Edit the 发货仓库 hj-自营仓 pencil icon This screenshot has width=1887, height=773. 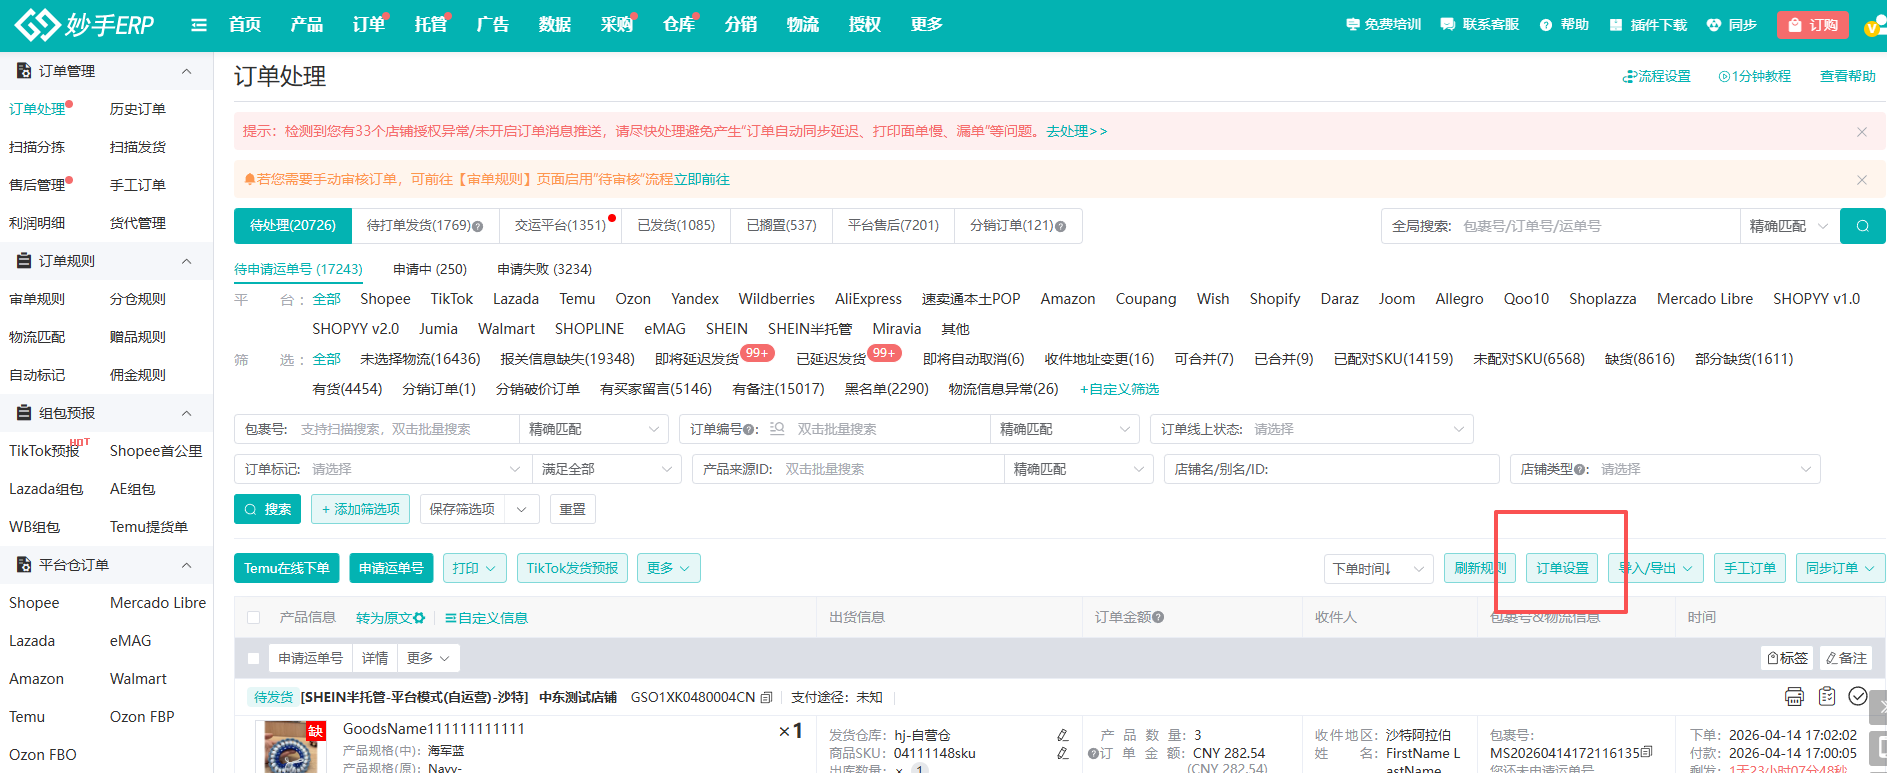click(1062, 735)
